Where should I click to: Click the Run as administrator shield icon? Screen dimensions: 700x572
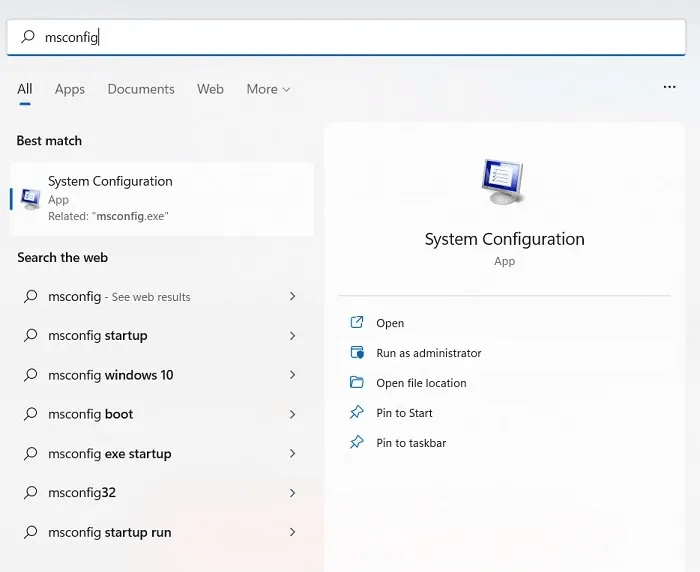point(357,353)
